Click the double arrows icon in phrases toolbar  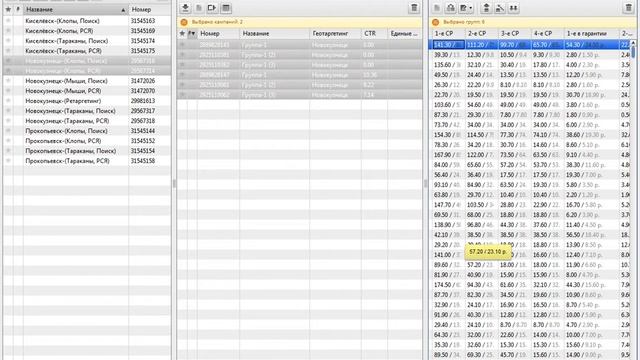513,8
